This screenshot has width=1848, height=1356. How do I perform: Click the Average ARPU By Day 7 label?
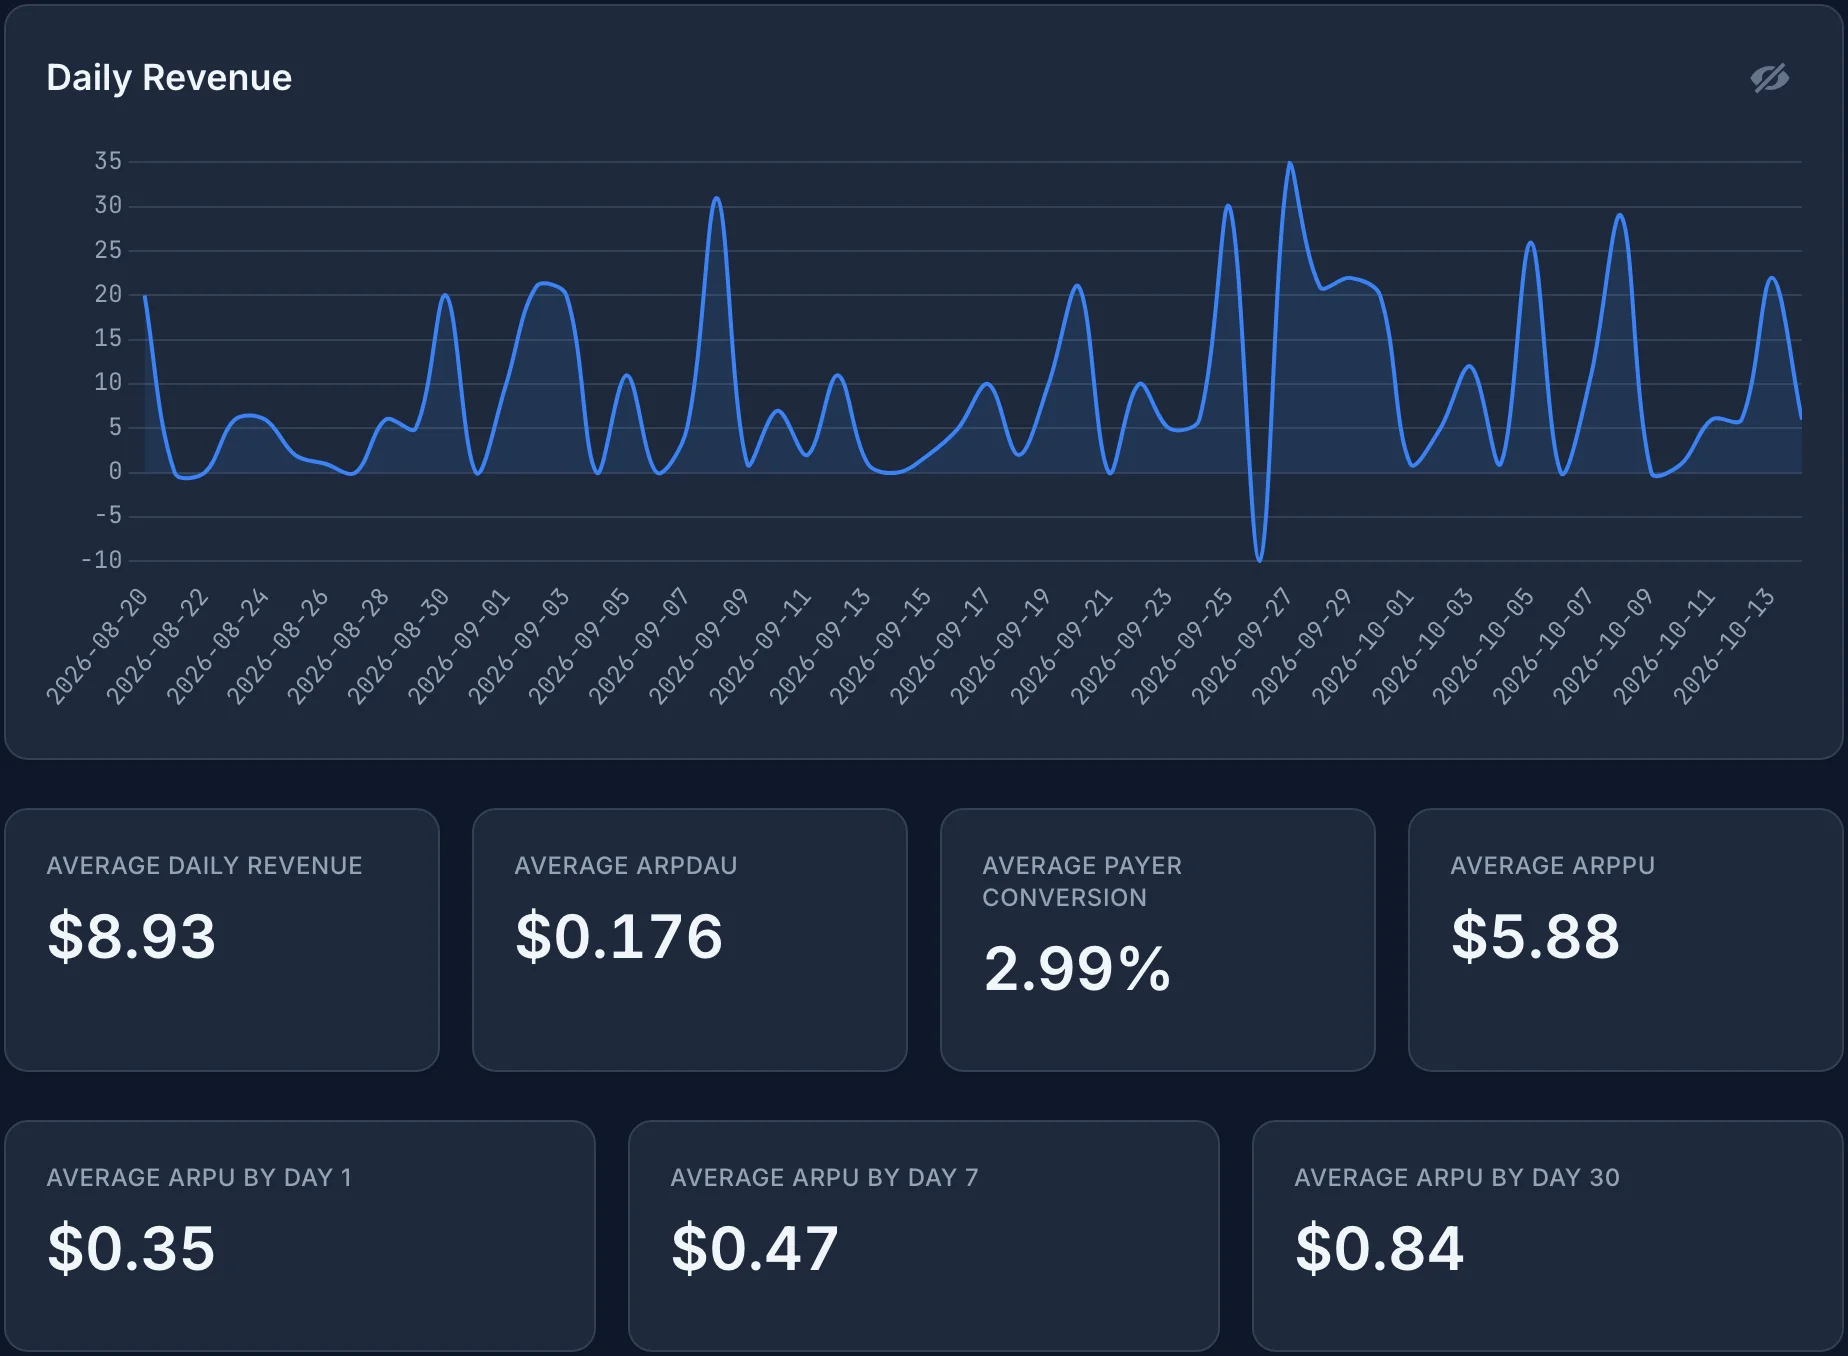(x=824, y=1178)
